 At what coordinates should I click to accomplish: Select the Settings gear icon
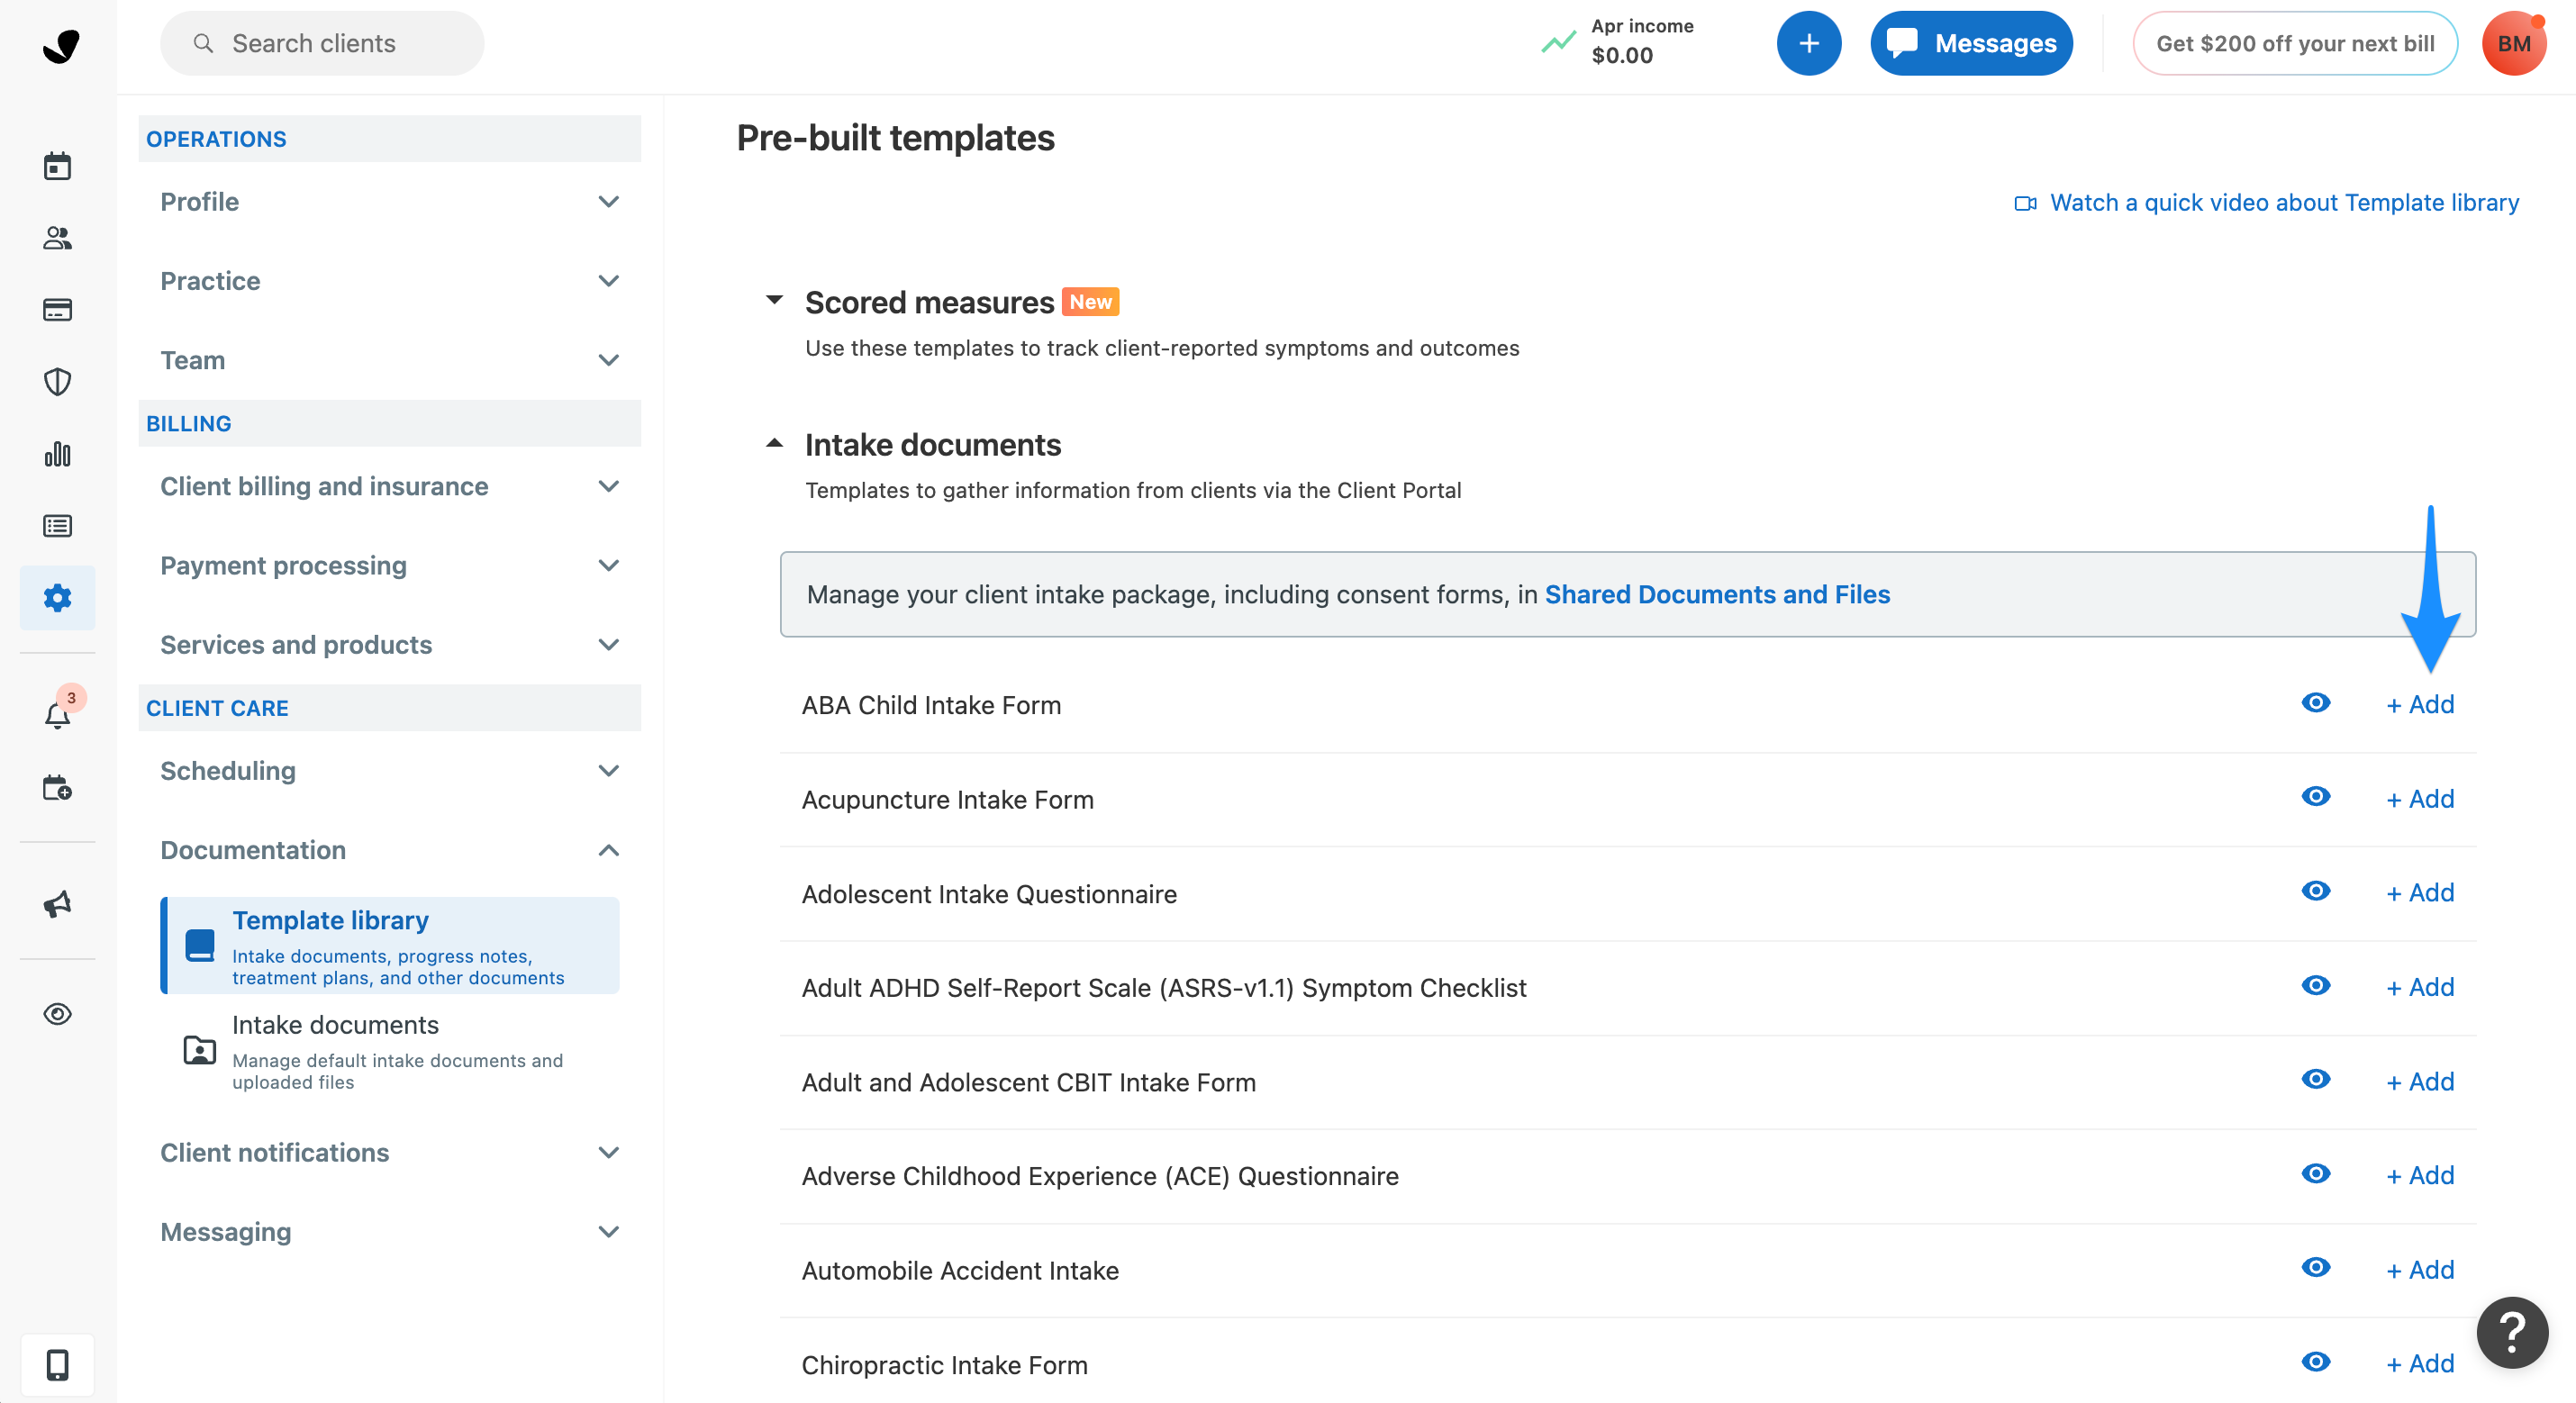click(x=57, y=597)
